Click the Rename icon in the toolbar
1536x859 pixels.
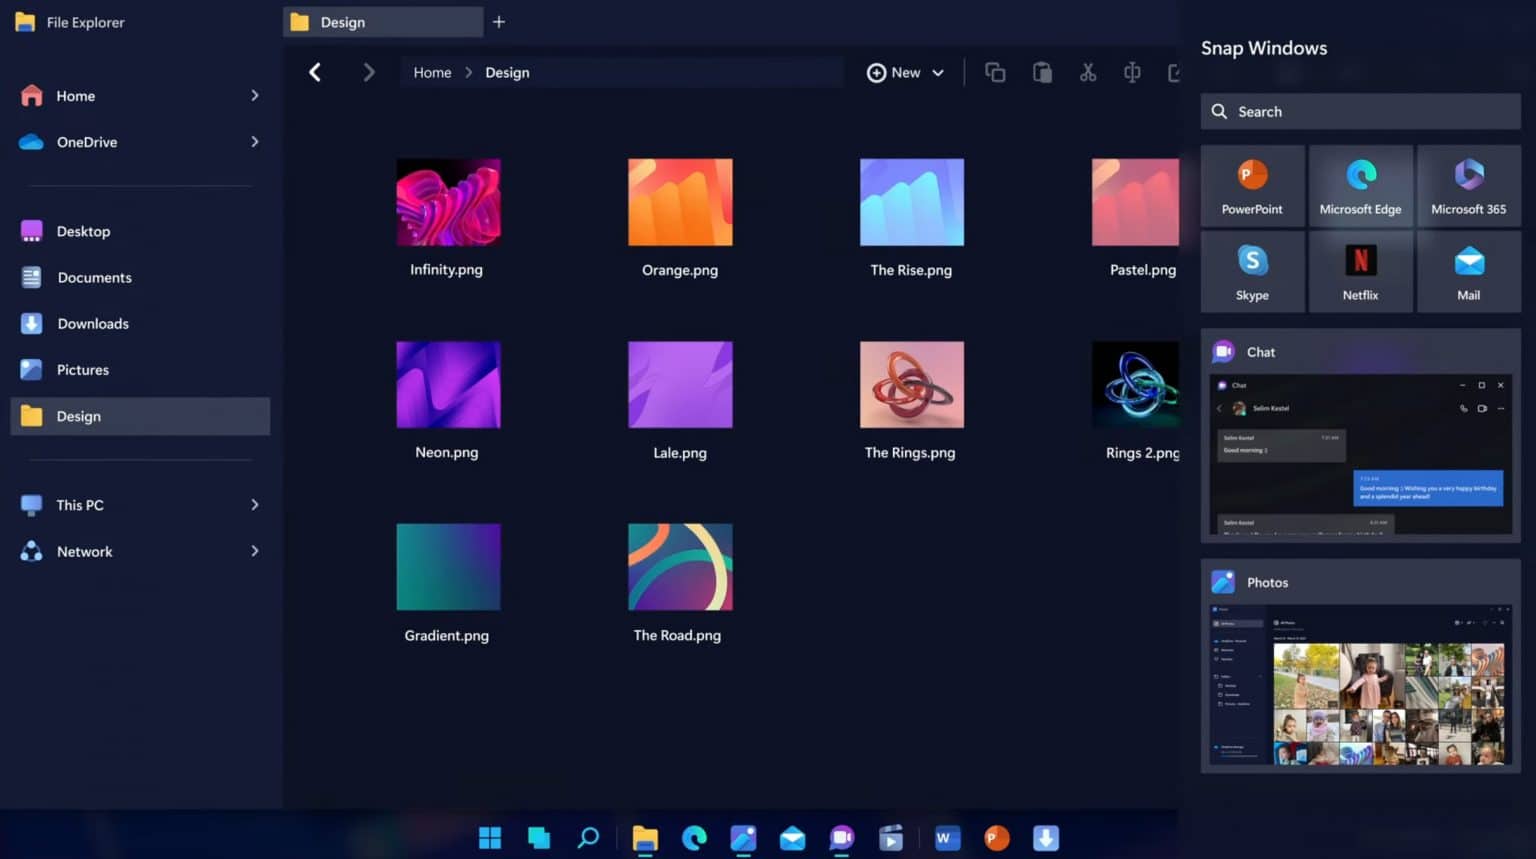1131,72
